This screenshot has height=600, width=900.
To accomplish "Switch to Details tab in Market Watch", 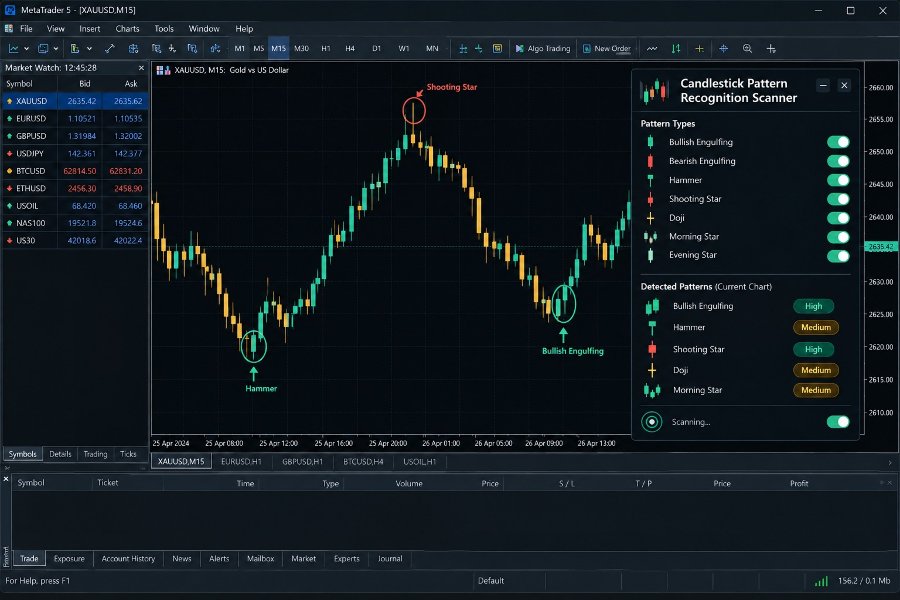I will point(60,454).
